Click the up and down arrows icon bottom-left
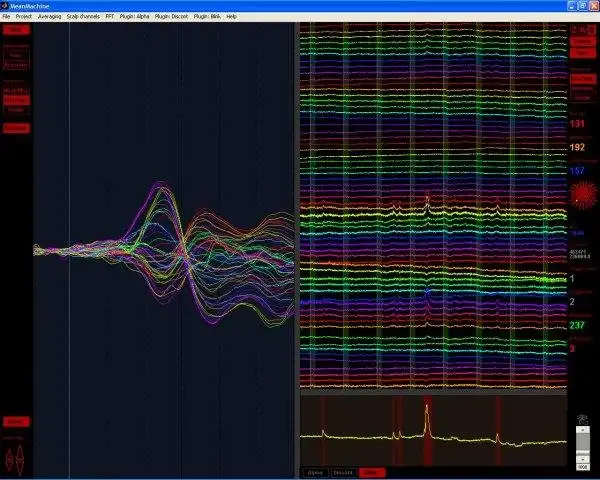 pyautogui.click(x=15, y=458)
